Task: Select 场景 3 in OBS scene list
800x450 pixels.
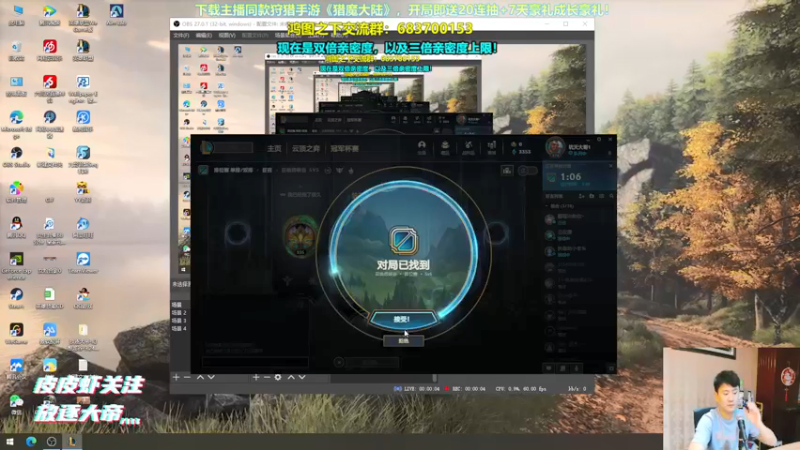Action: 179,320
